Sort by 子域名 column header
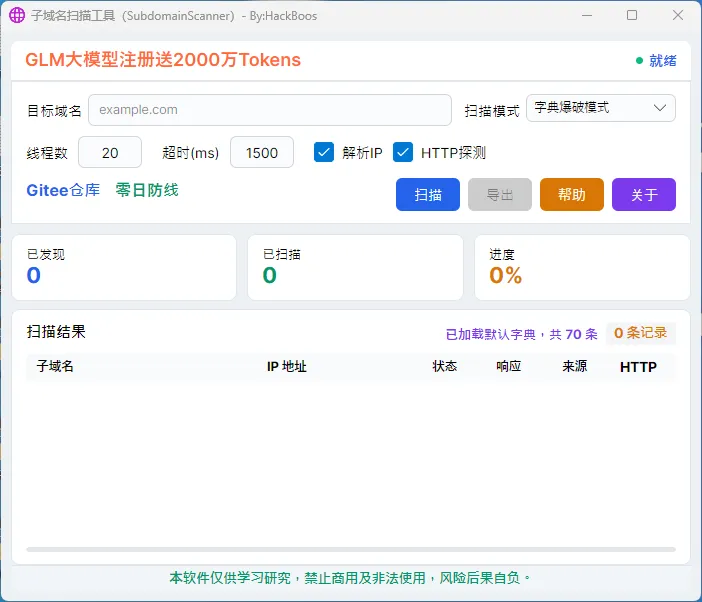Image resolution: width=702 pixels, height=602 pixels. coord(55,366)
